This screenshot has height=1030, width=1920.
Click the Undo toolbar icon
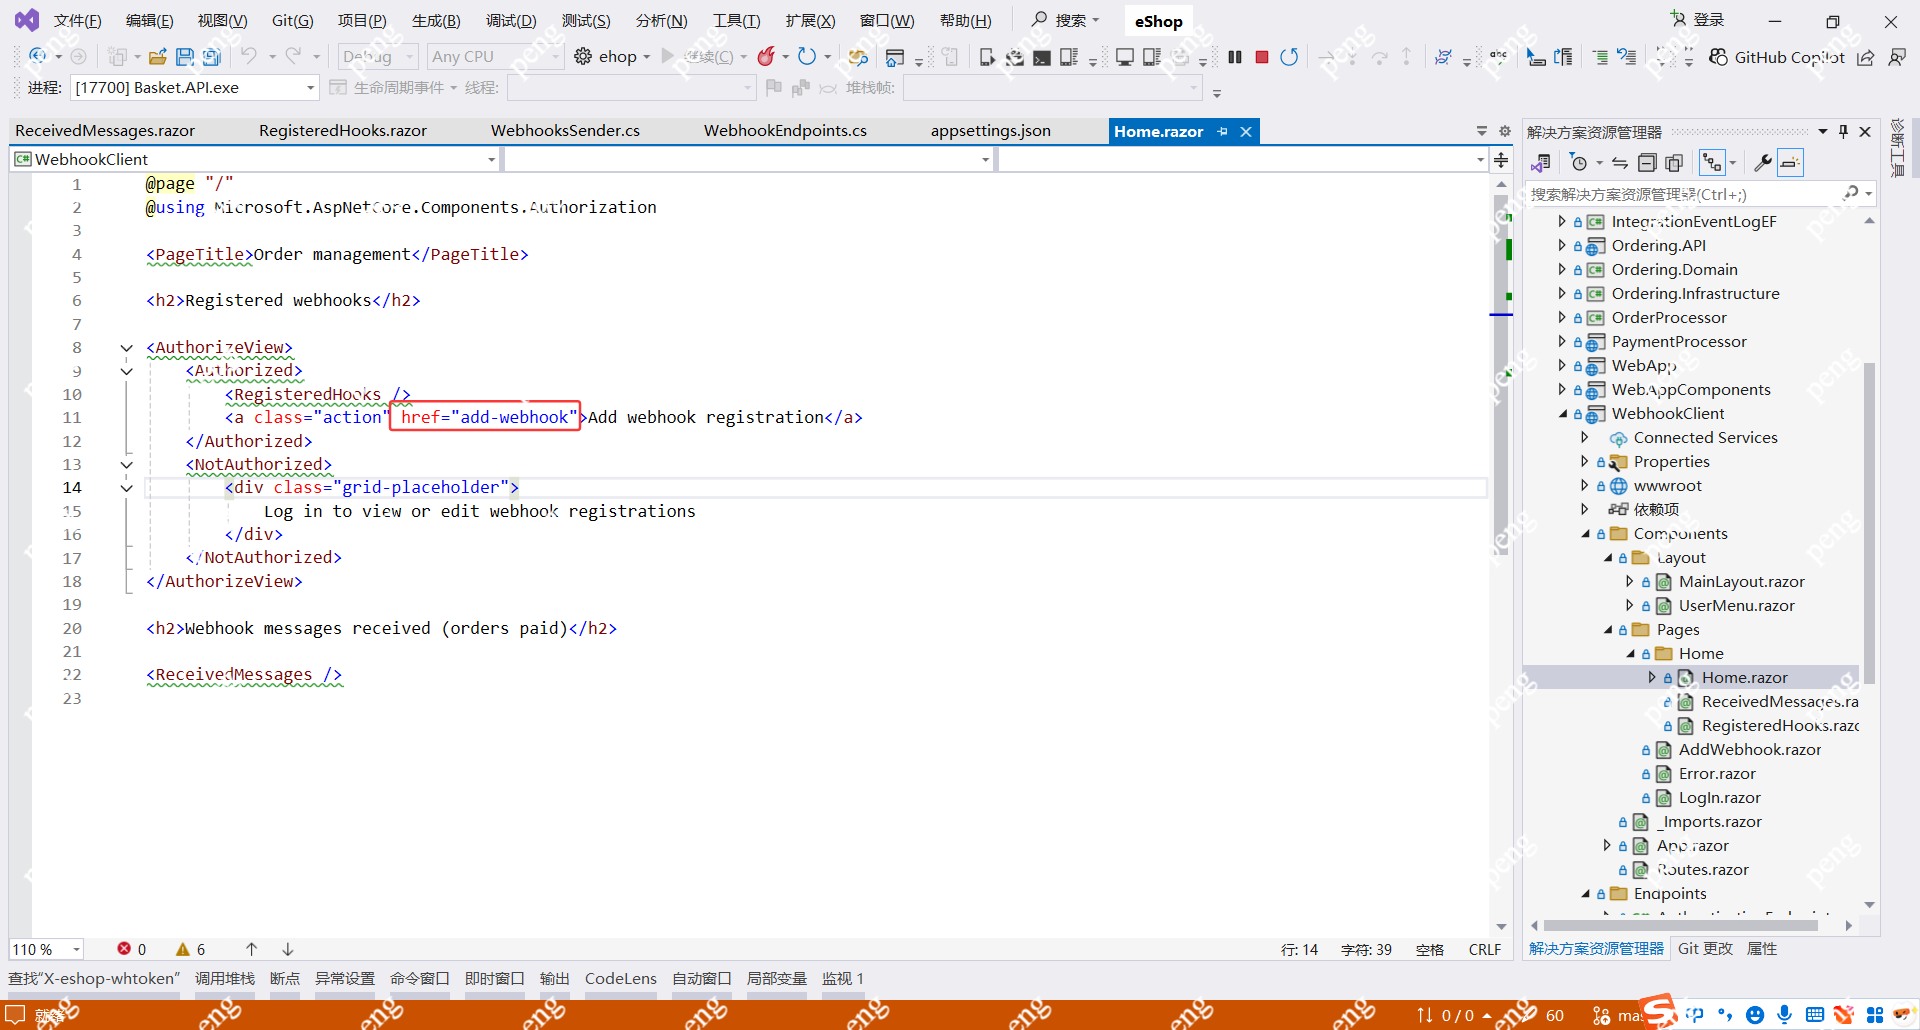point(249,57)
